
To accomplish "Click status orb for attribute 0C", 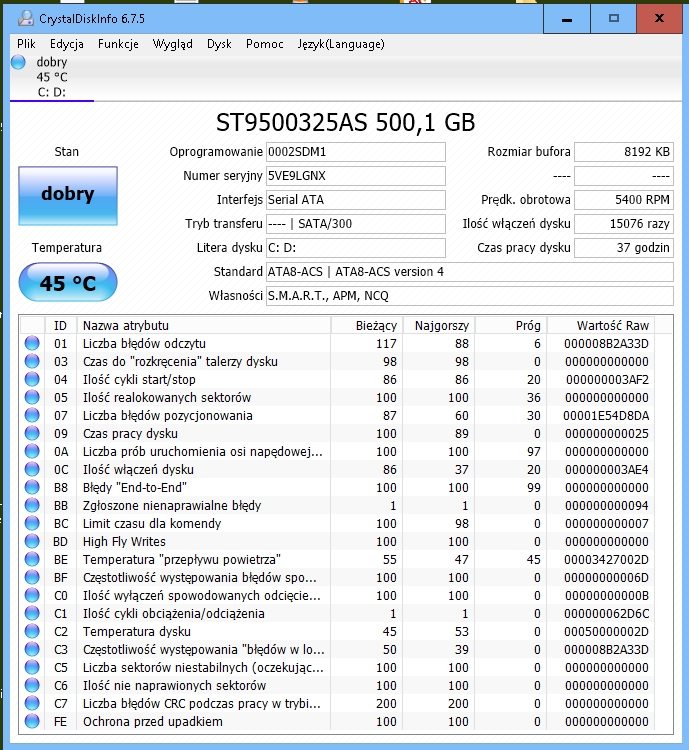I will (x=32, y=469).
